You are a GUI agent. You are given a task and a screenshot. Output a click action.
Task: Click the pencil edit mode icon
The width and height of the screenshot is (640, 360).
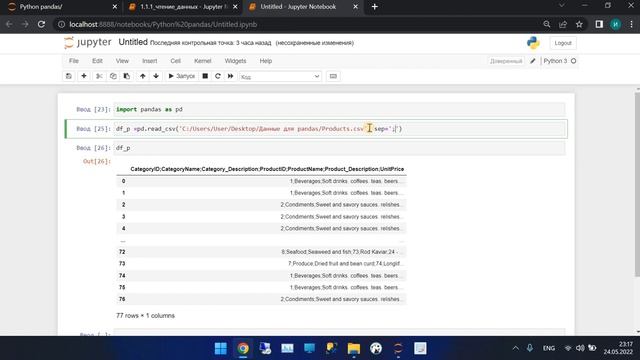pyautogui.click(x=533, y=61)
